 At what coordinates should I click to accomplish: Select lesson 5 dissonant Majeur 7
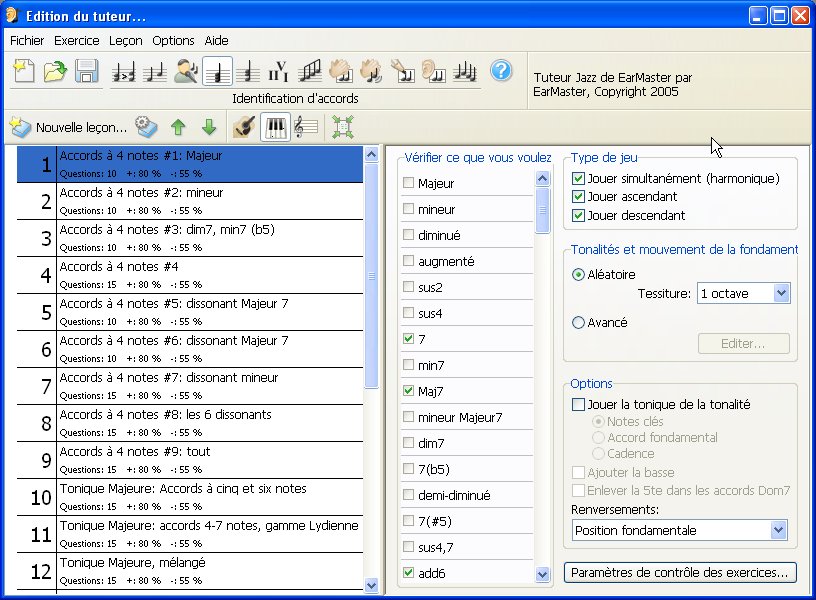[x=190, y=311]
